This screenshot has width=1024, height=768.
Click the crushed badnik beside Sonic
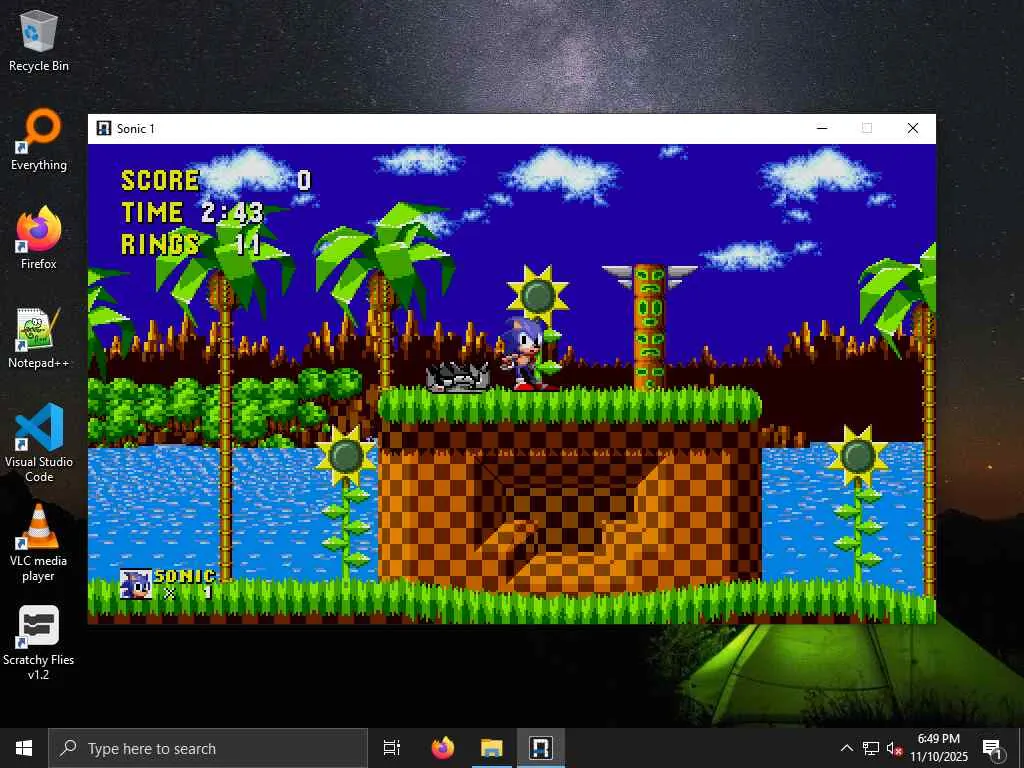coord(458,377)
